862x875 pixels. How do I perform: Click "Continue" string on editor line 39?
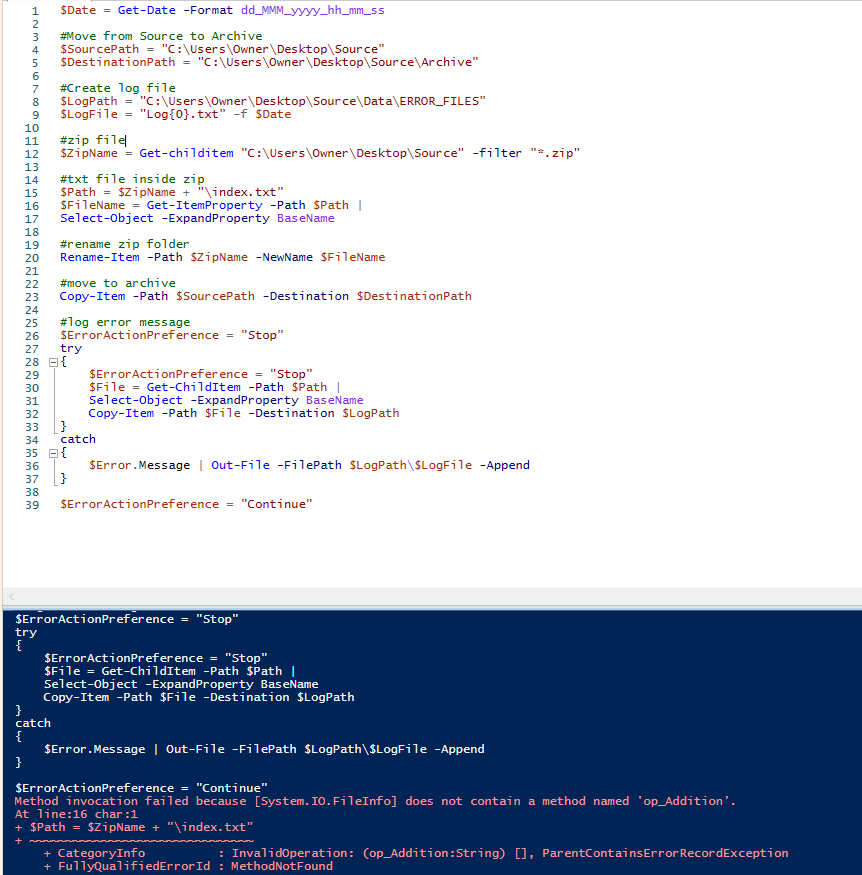click(277, 504)
